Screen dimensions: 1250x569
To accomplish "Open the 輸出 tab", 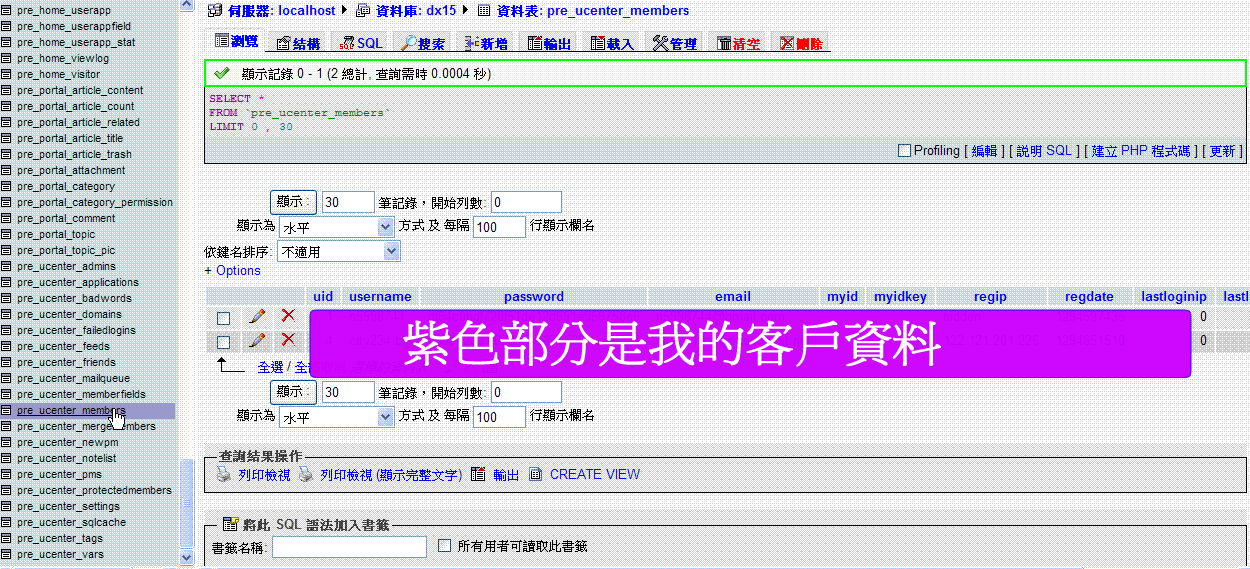I will tap(550, 43).
